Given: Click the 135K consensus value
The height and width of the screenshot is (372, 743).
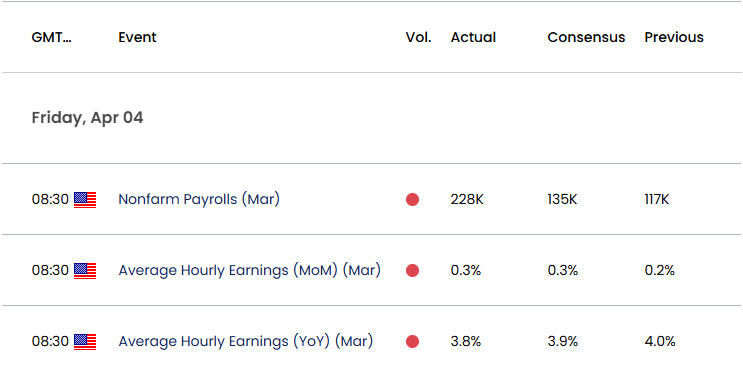Looking at the screenshot, I should point(562,199).
